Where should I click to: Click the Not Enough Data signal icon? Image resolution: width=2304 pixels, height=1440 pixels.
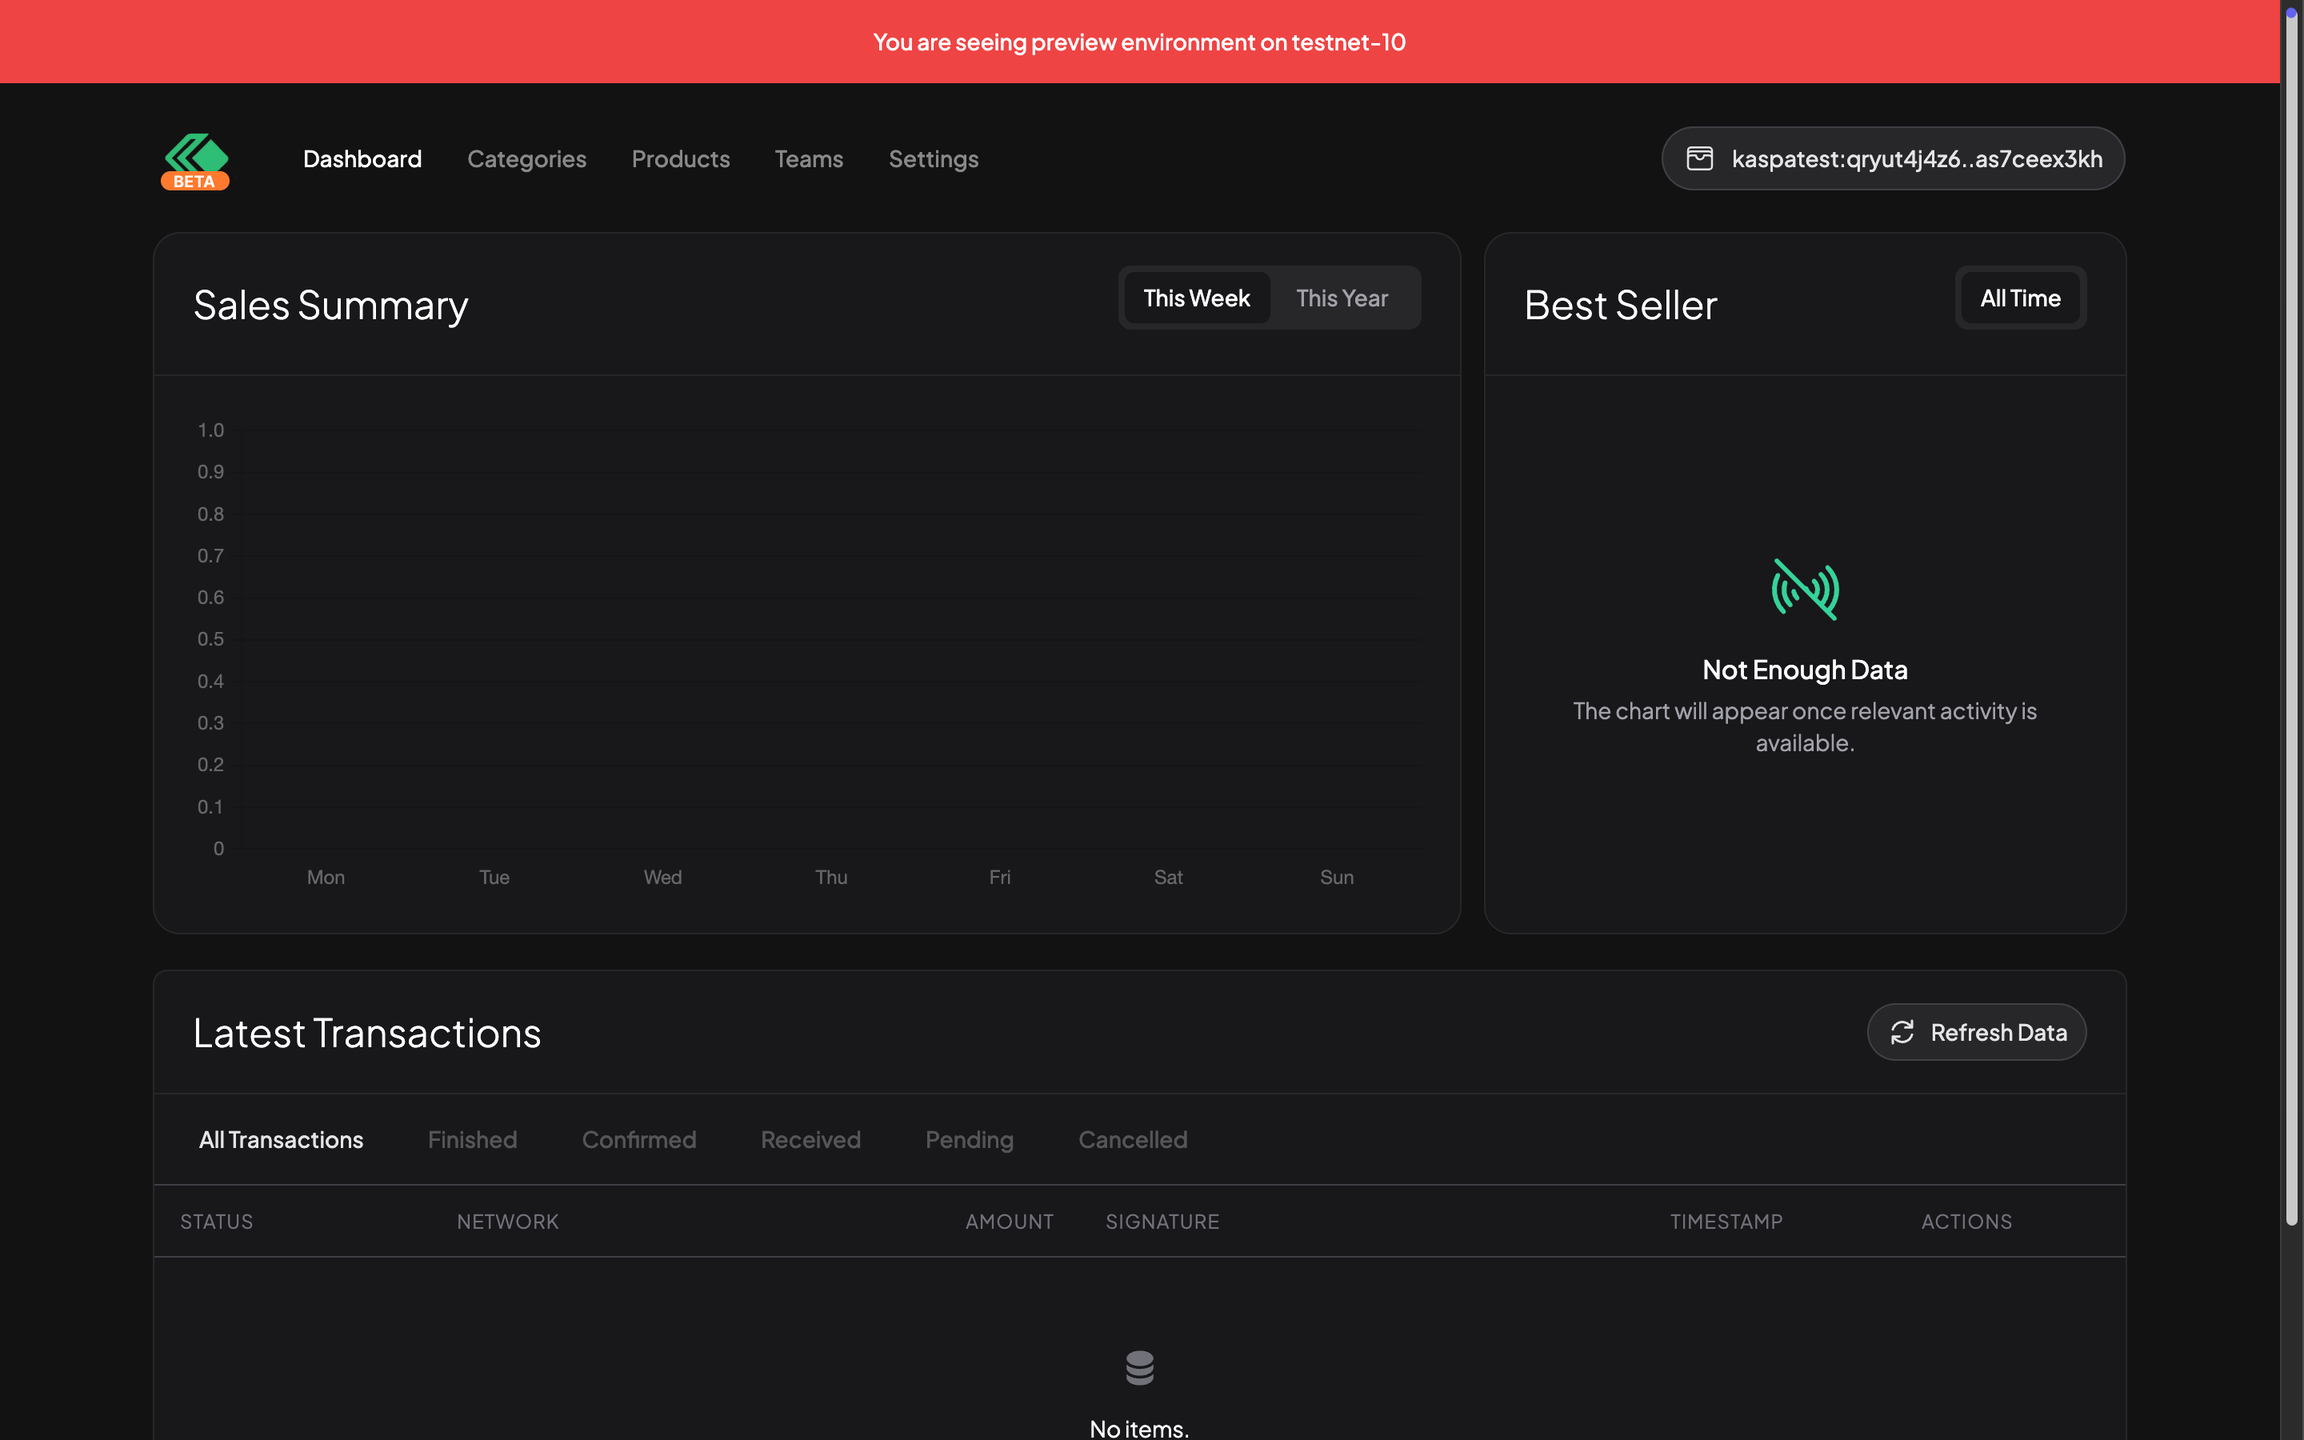point(1805,589)
